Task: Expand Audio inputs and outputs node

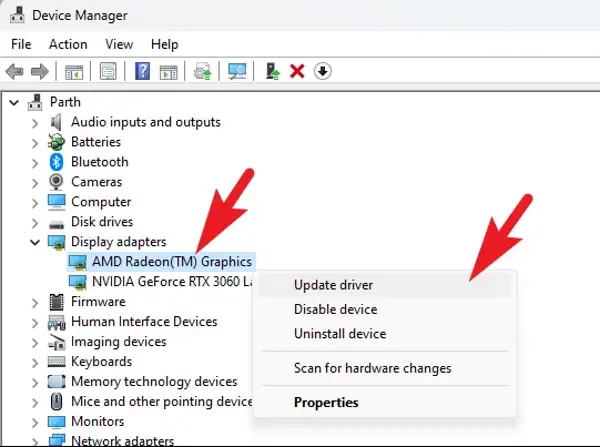Action: [35, 123]
